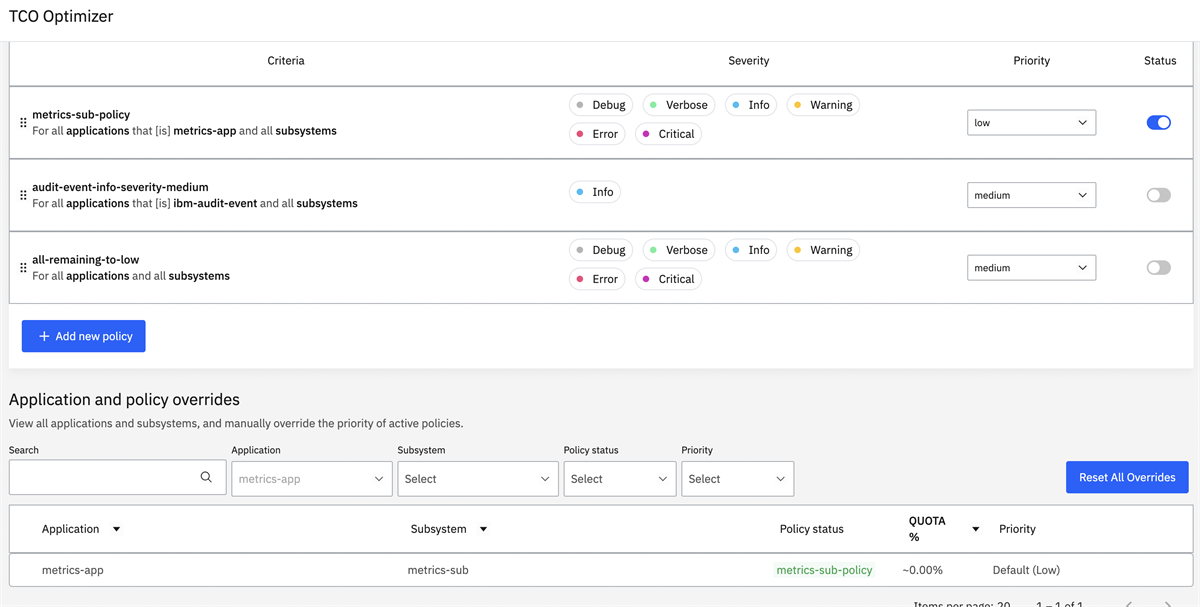Click drag handle for metrics-sub-policy row
The height and width of the screenshot is (607, 1200).
pos(23,123)
